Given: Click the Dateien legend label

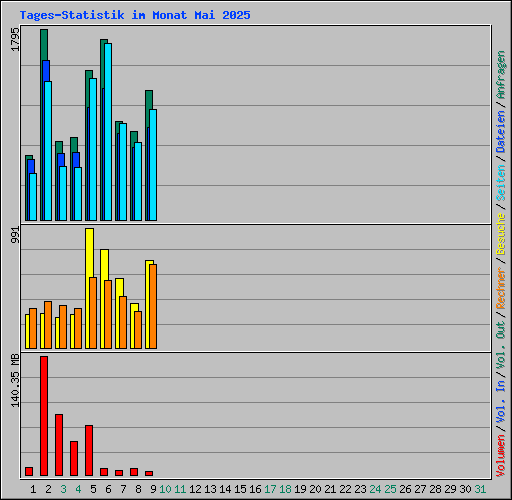Looking at the screenshot, I should click(x=500, y=131).
